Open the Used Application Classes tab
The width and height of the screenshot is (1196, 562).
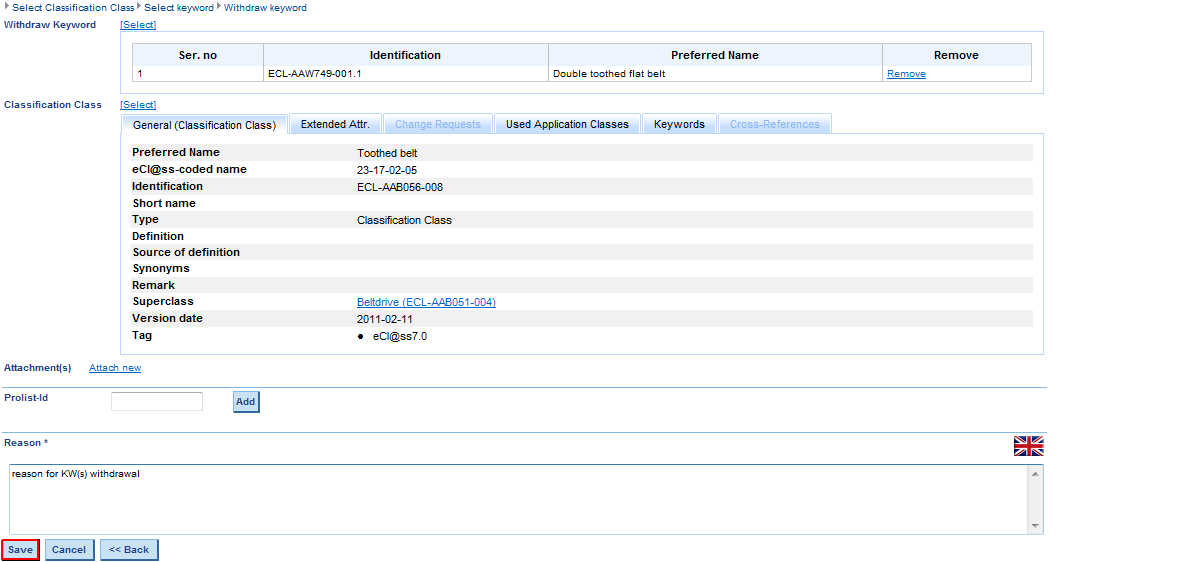tap(567, 125)
